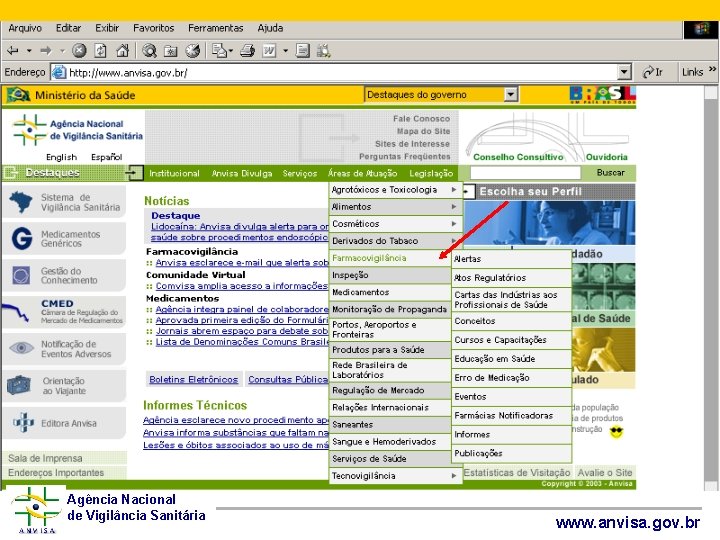Open the Boletins Eletrônicos link
Image resolution: width=720 pixels, height=540 pixels.
click(193, 379)
